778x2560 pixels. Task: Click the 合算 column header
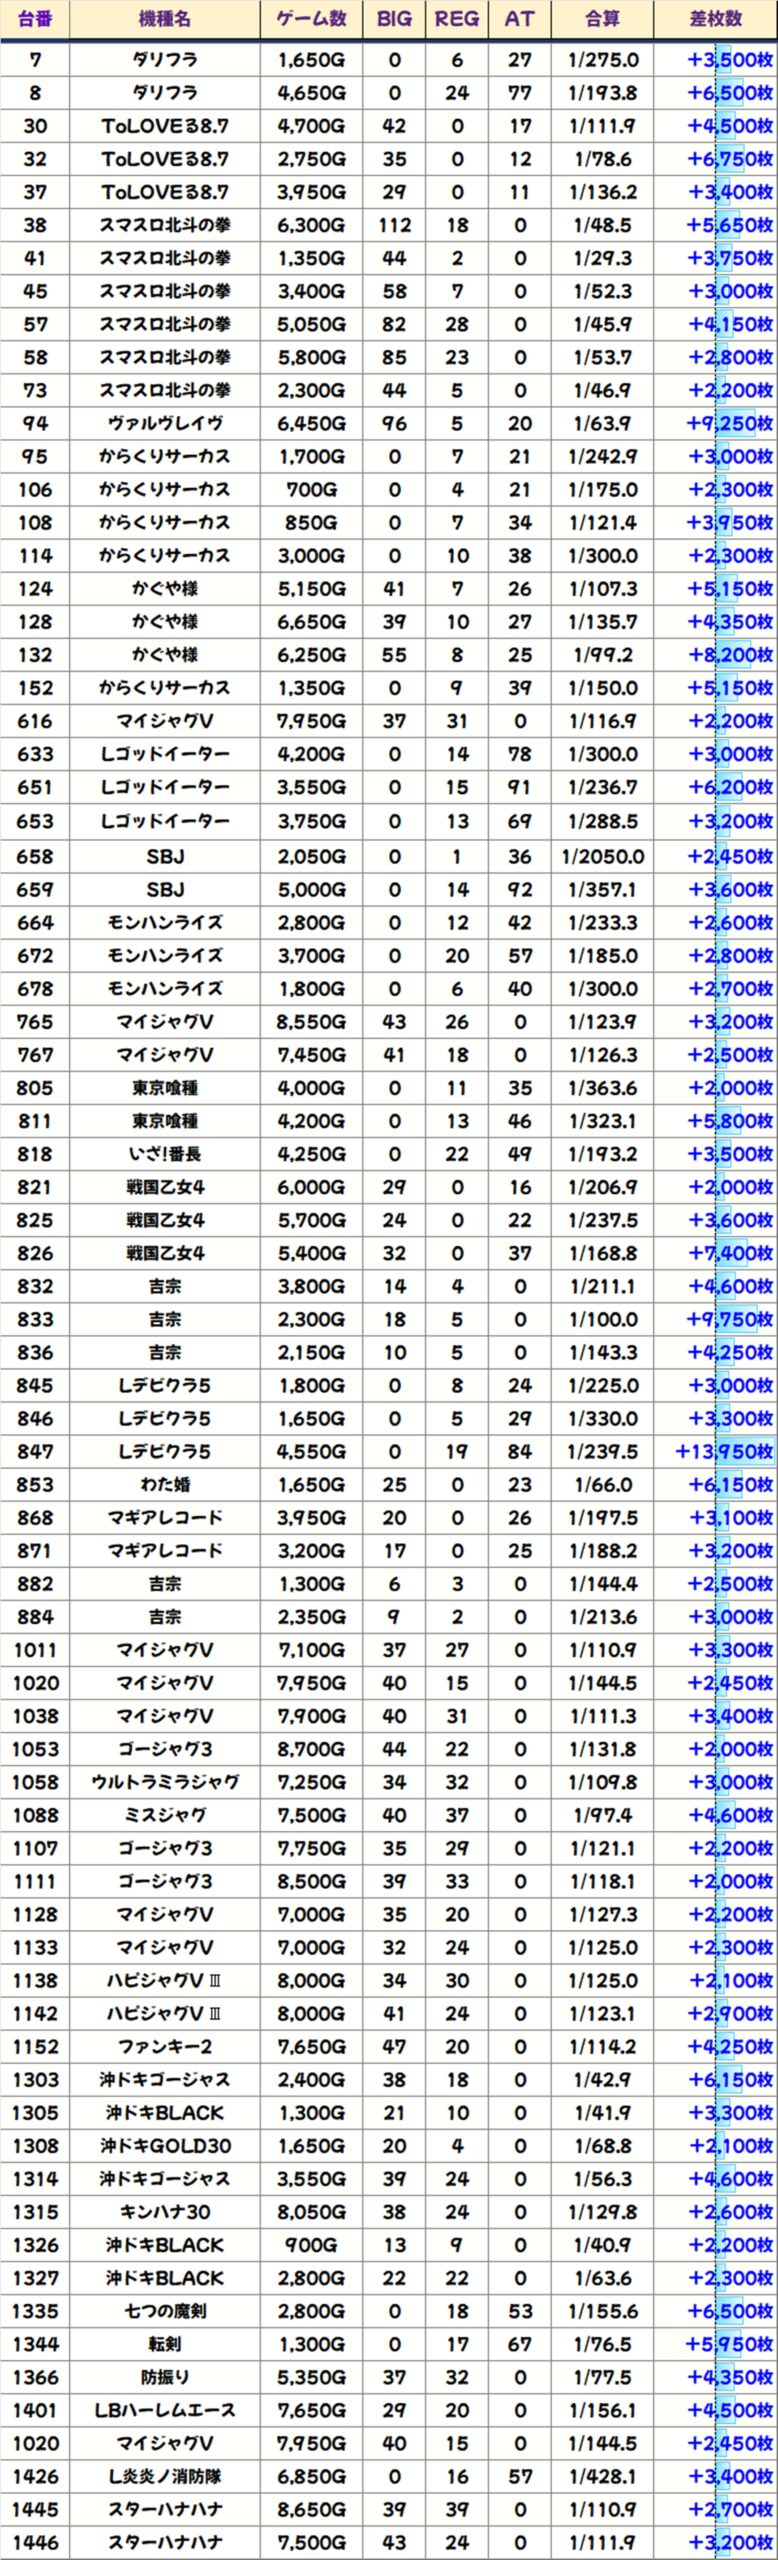click(x=602, y=19)
